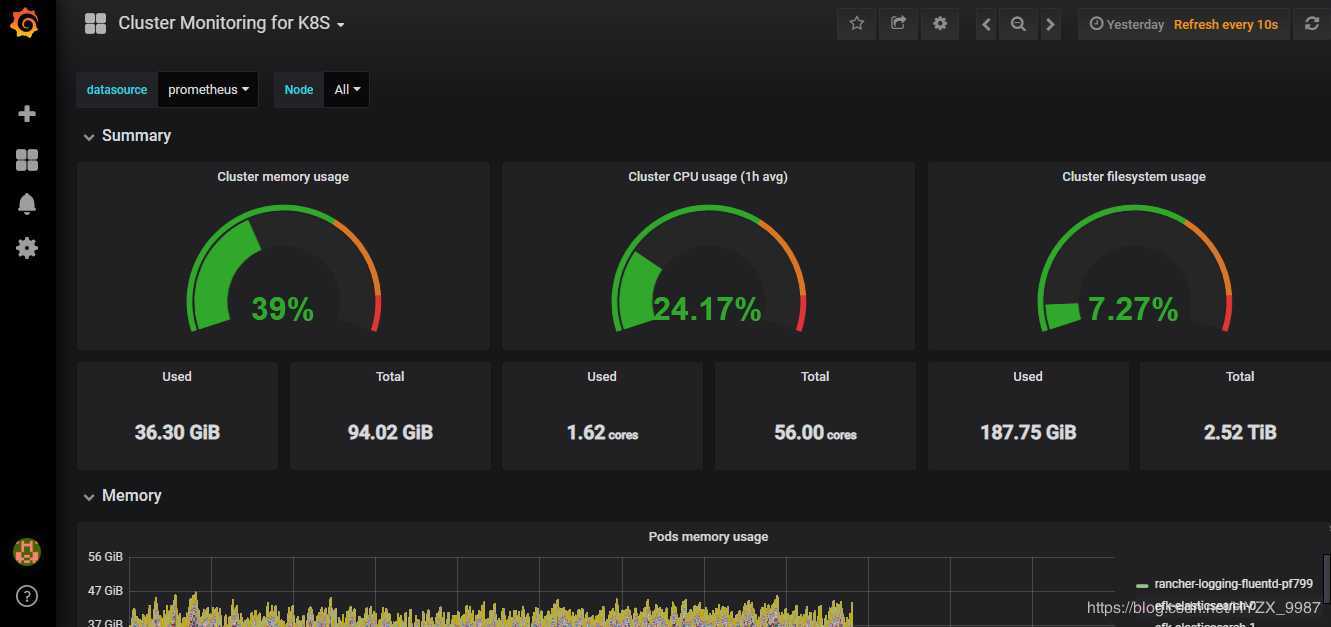The height and width of the screenshot is (627, 1331).
Task: Open the Yesterday time range picker
Action: [x=1127, y=24]
